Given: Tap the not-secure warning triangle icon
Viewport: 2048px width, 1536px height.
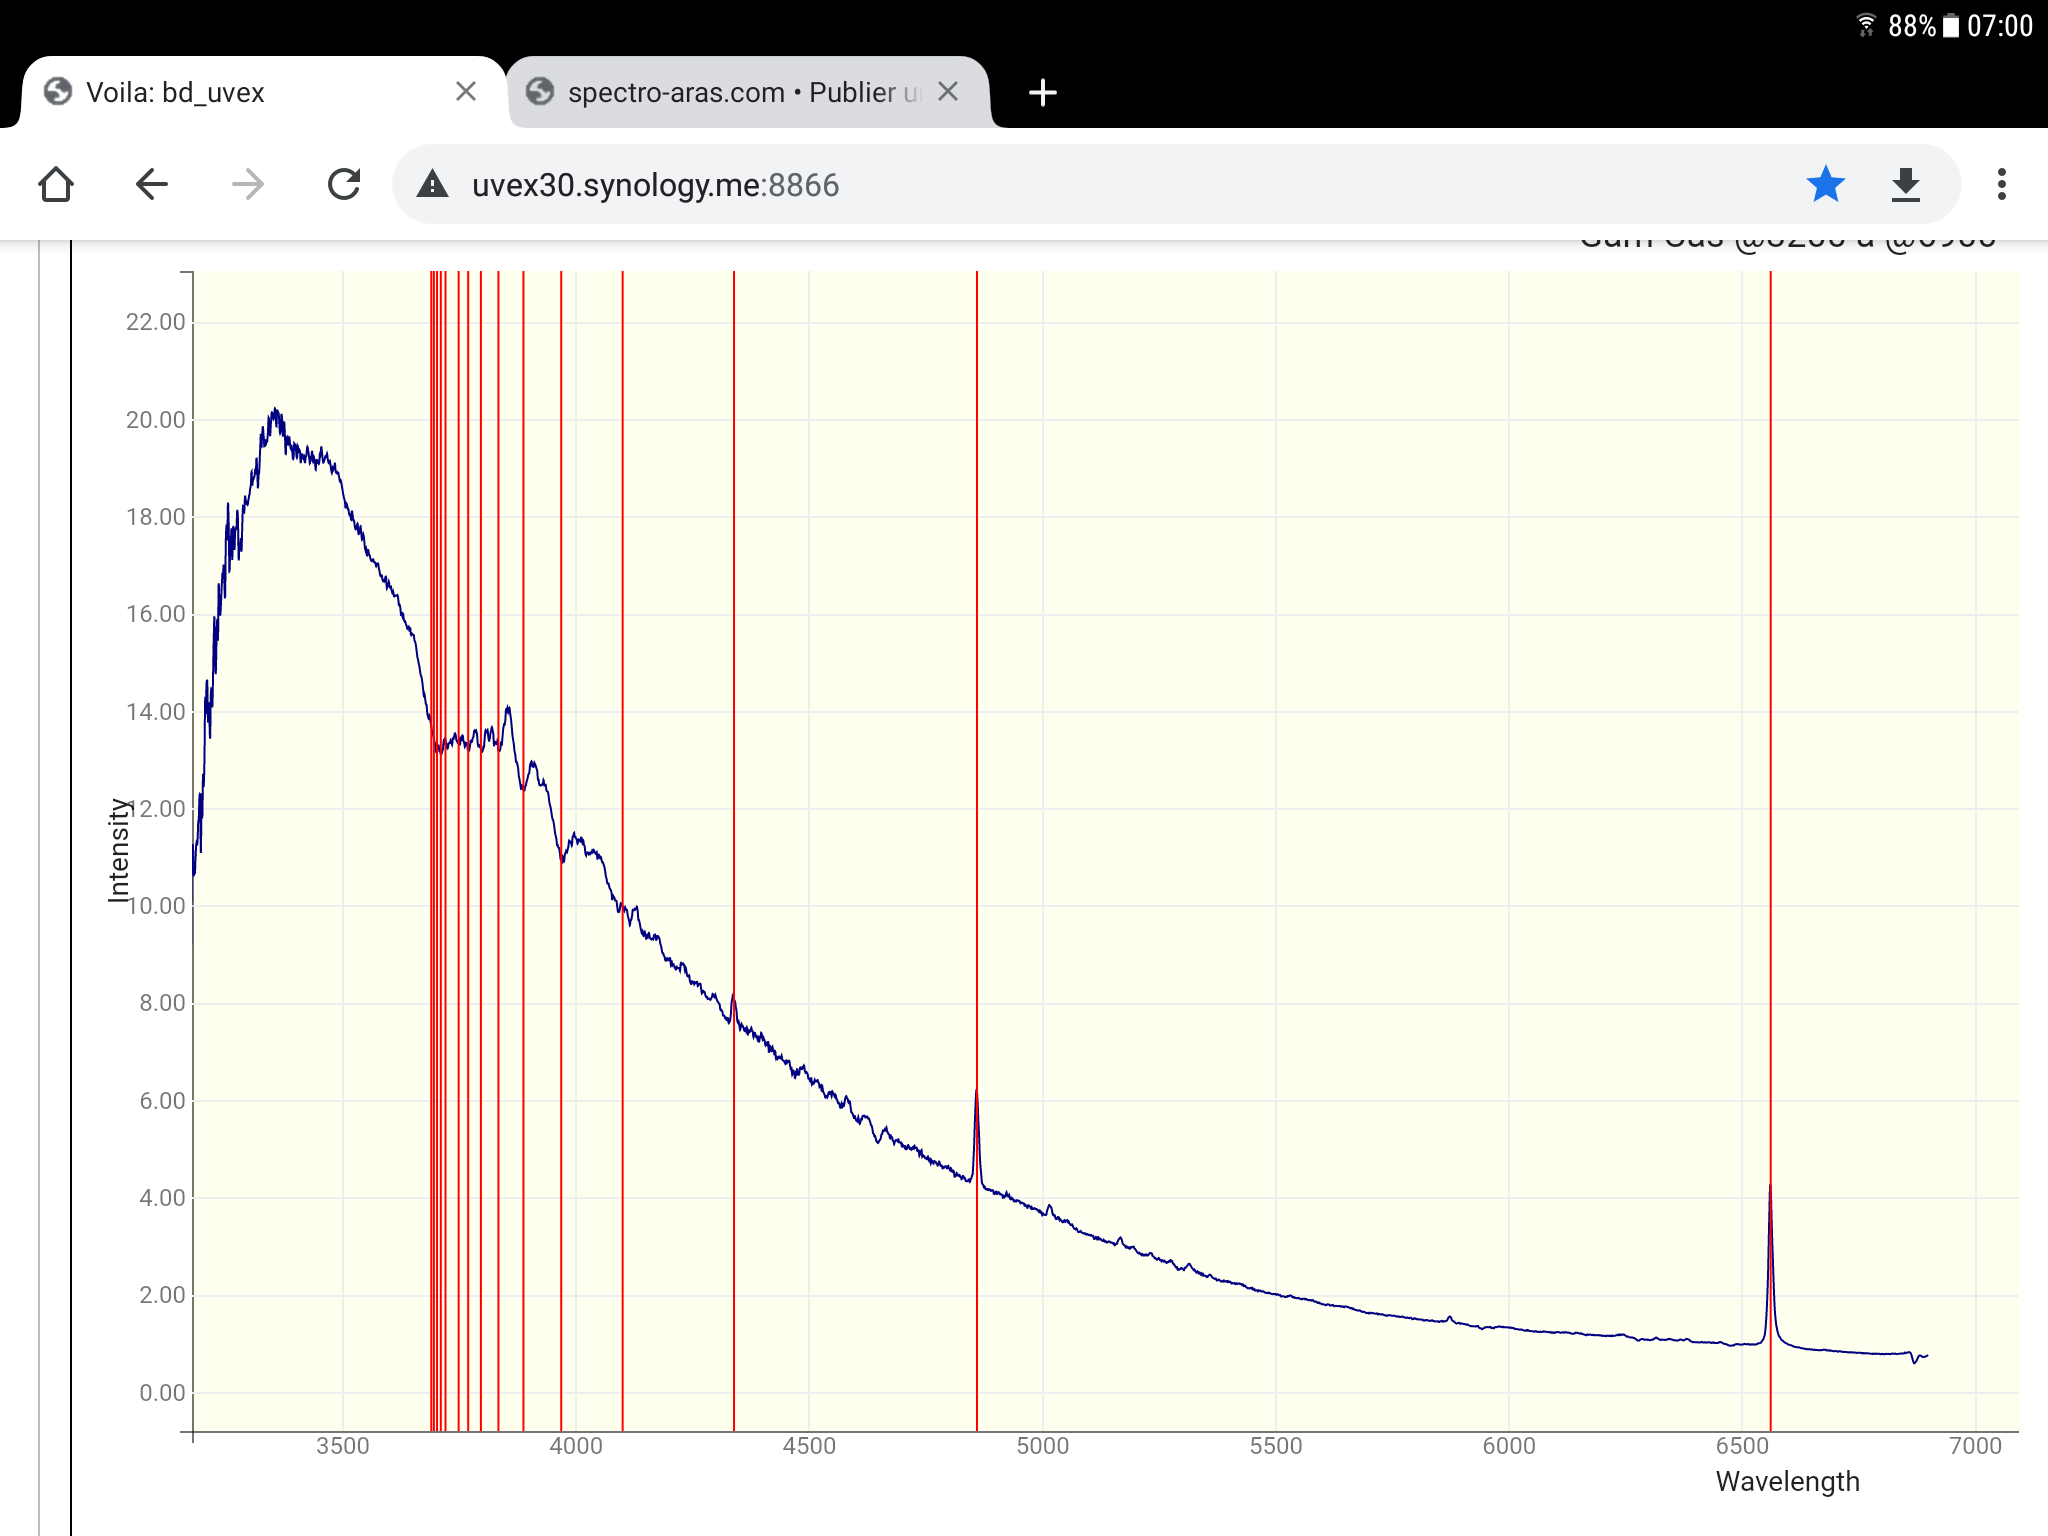Looking at the screenshot, I should 432,185.
